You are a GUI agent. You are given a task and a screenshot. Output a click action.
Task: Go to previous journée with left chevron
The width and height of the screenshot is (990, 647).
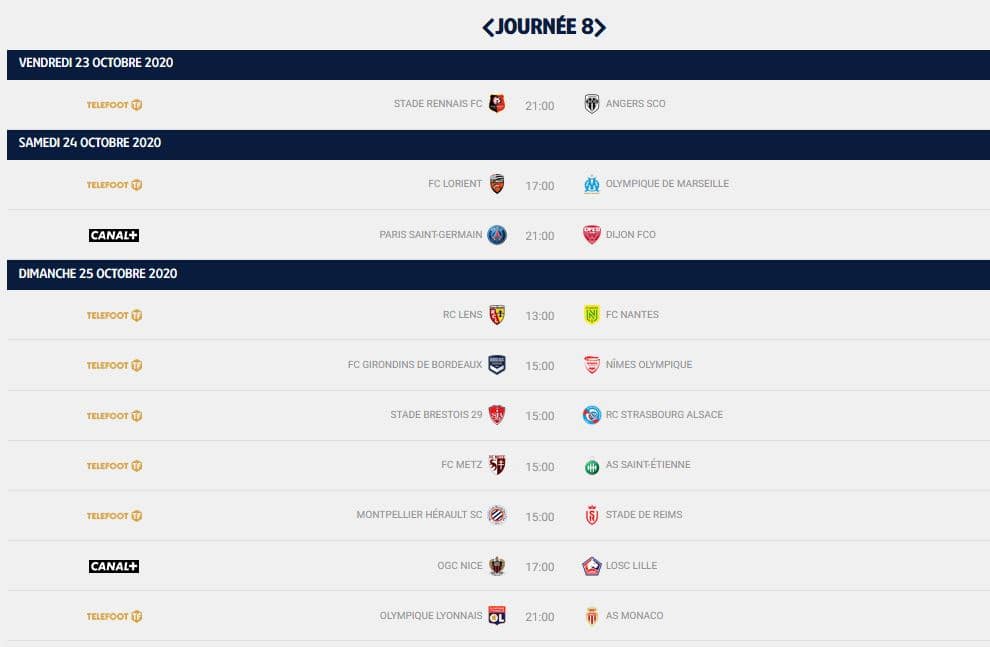tap(488, 27)
